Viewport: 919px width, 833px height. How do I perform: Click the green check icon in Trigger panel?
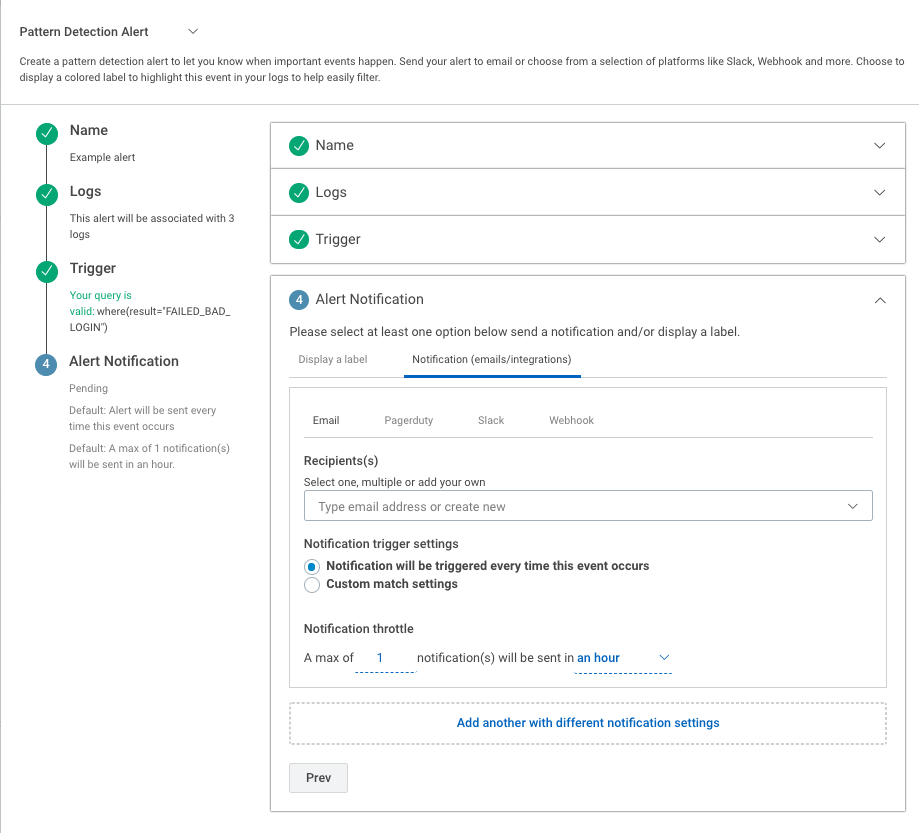[298, 240]
